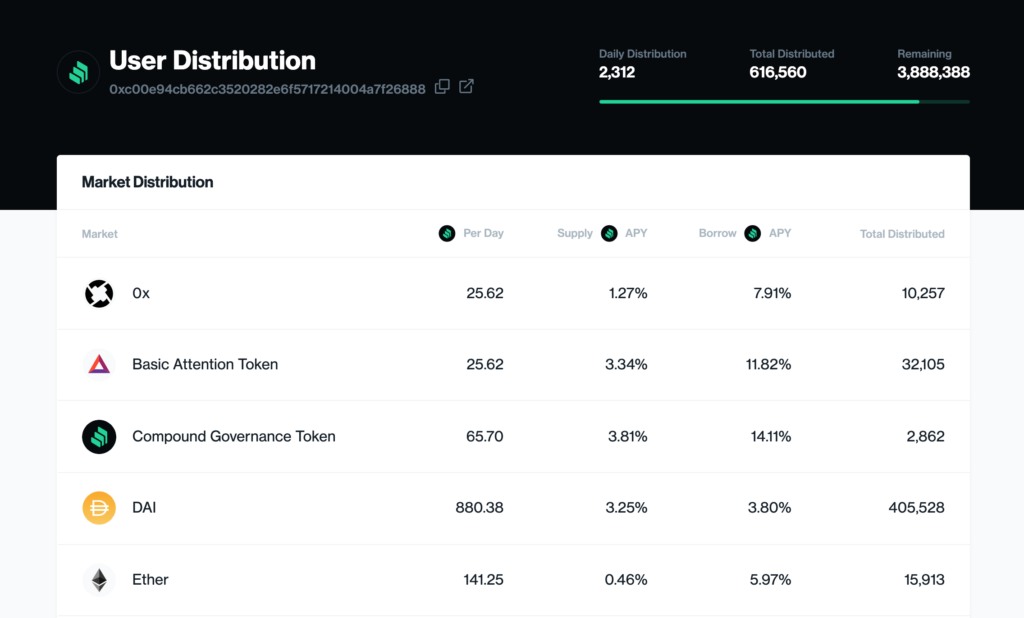The height and width of the screenshot is (618, 1024).
Task: Click the Daily Distribution label
Action: click(643, 54)
